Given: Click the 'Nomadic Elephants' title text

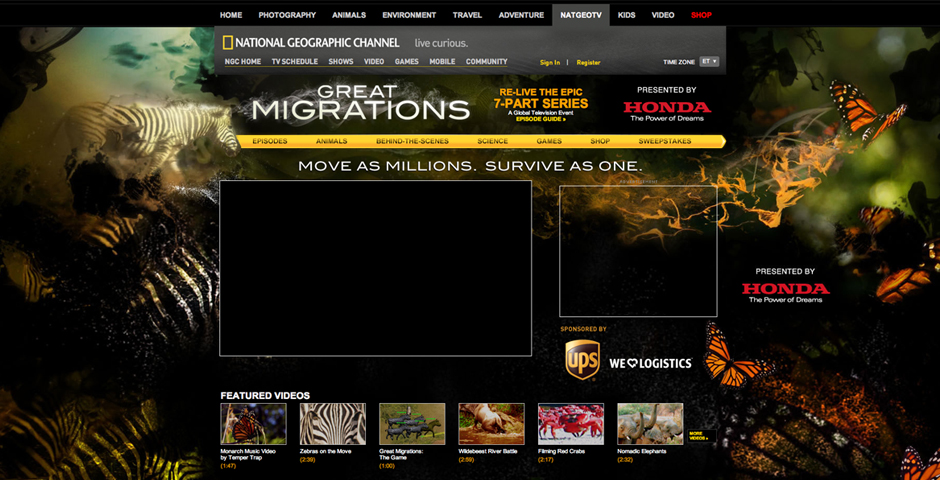Looking at the screenshot, I should coord(641,451).
